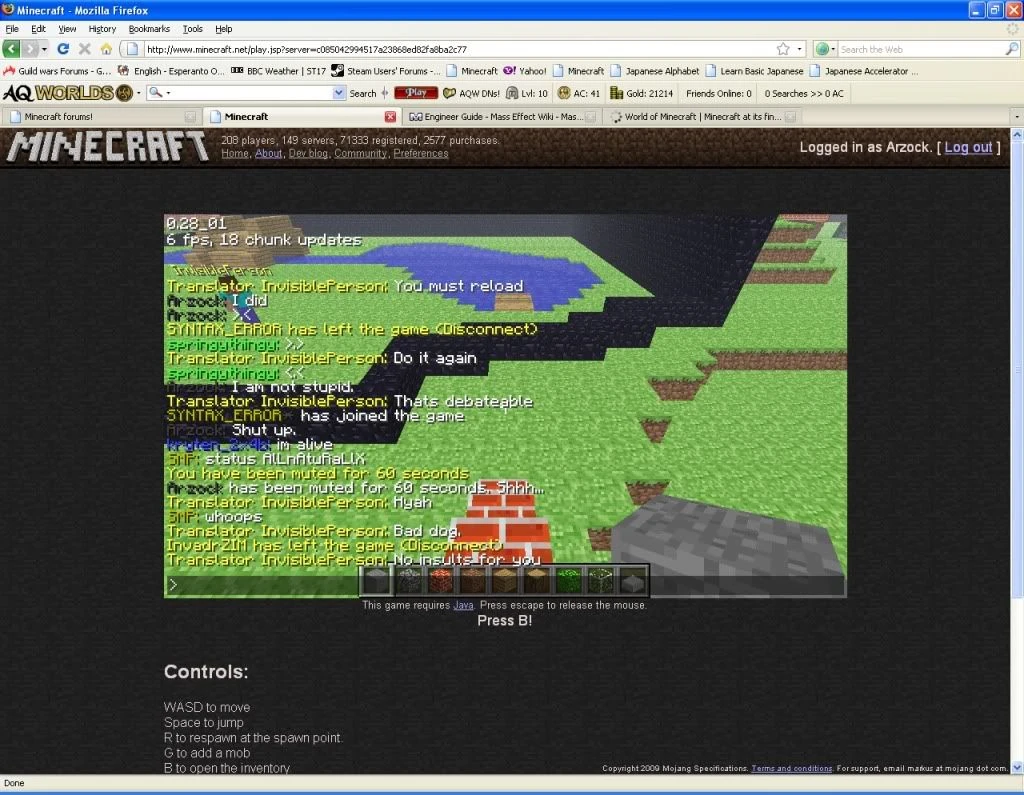Click the Gold stack icon on AQ toolbar

pyautogui.click(x=616, y=93)
